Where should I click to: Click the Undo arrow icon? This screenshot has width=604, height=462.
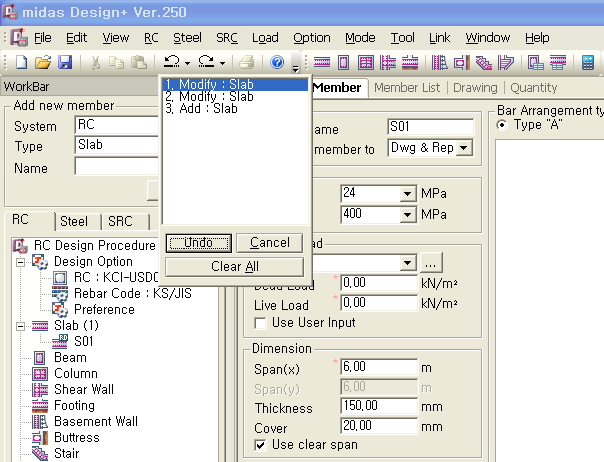pos(172,62)
